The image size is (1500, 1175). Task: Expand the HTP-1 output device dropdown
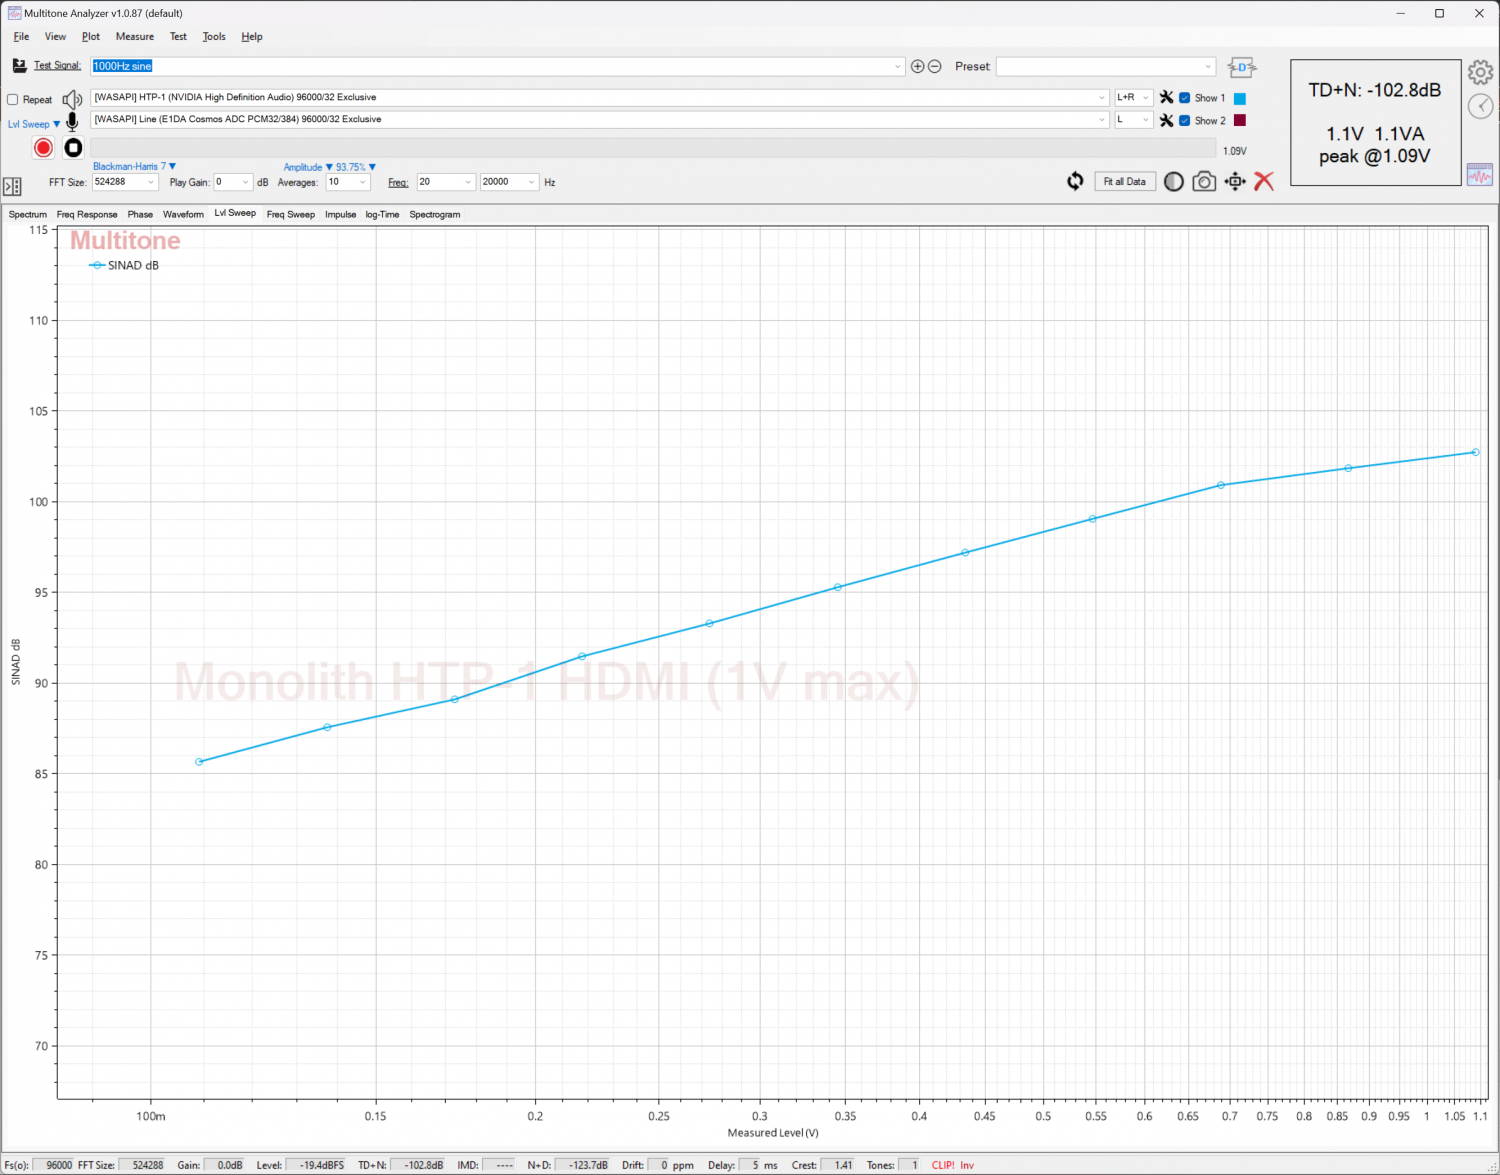coord(1102,97)
